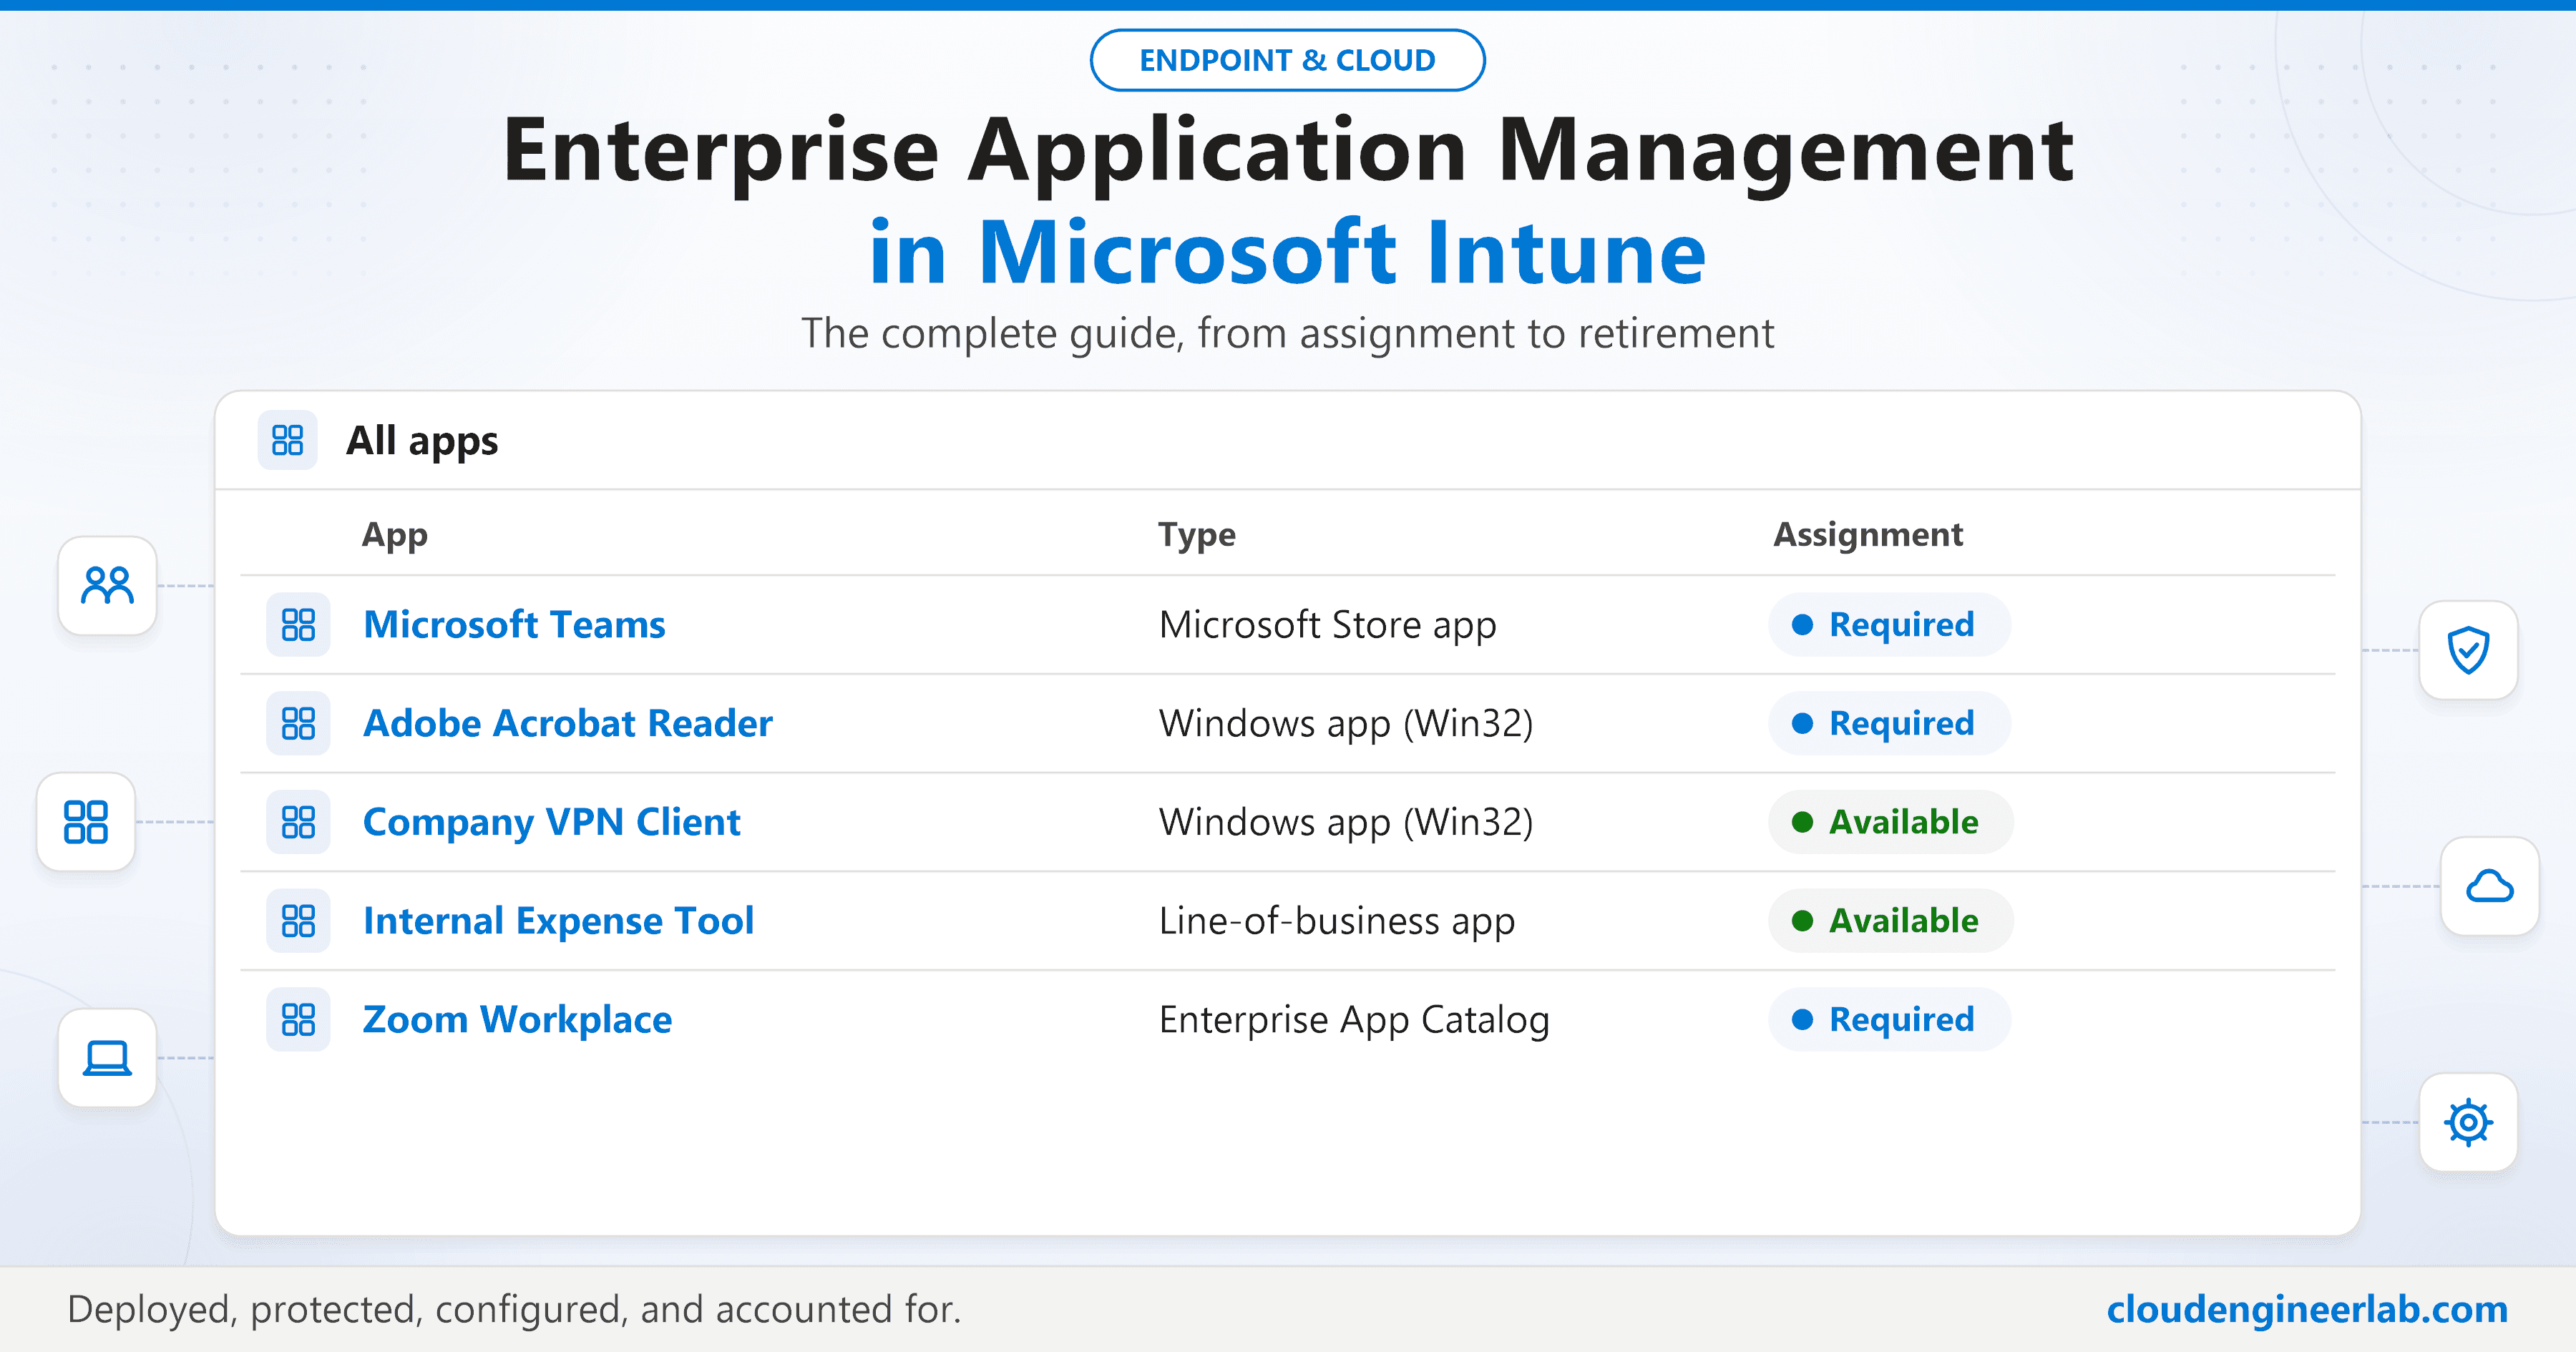Image resolution: width=2576 pixels, height=1352 pixels.
Task: Click Required badge for Zoom Workplace
Action: pos(1889,1020)
